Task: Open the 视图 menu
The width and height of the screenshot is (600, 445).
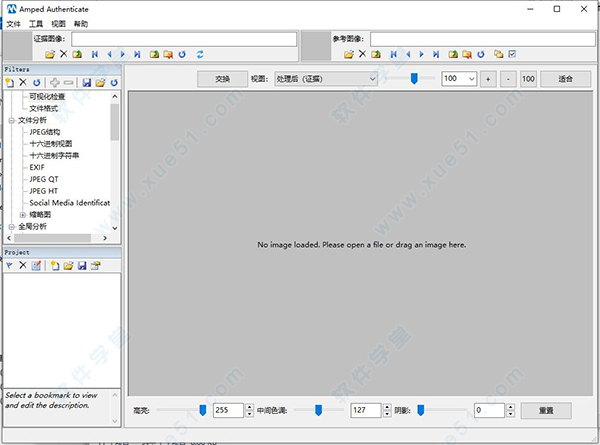Action: point(58,24)
